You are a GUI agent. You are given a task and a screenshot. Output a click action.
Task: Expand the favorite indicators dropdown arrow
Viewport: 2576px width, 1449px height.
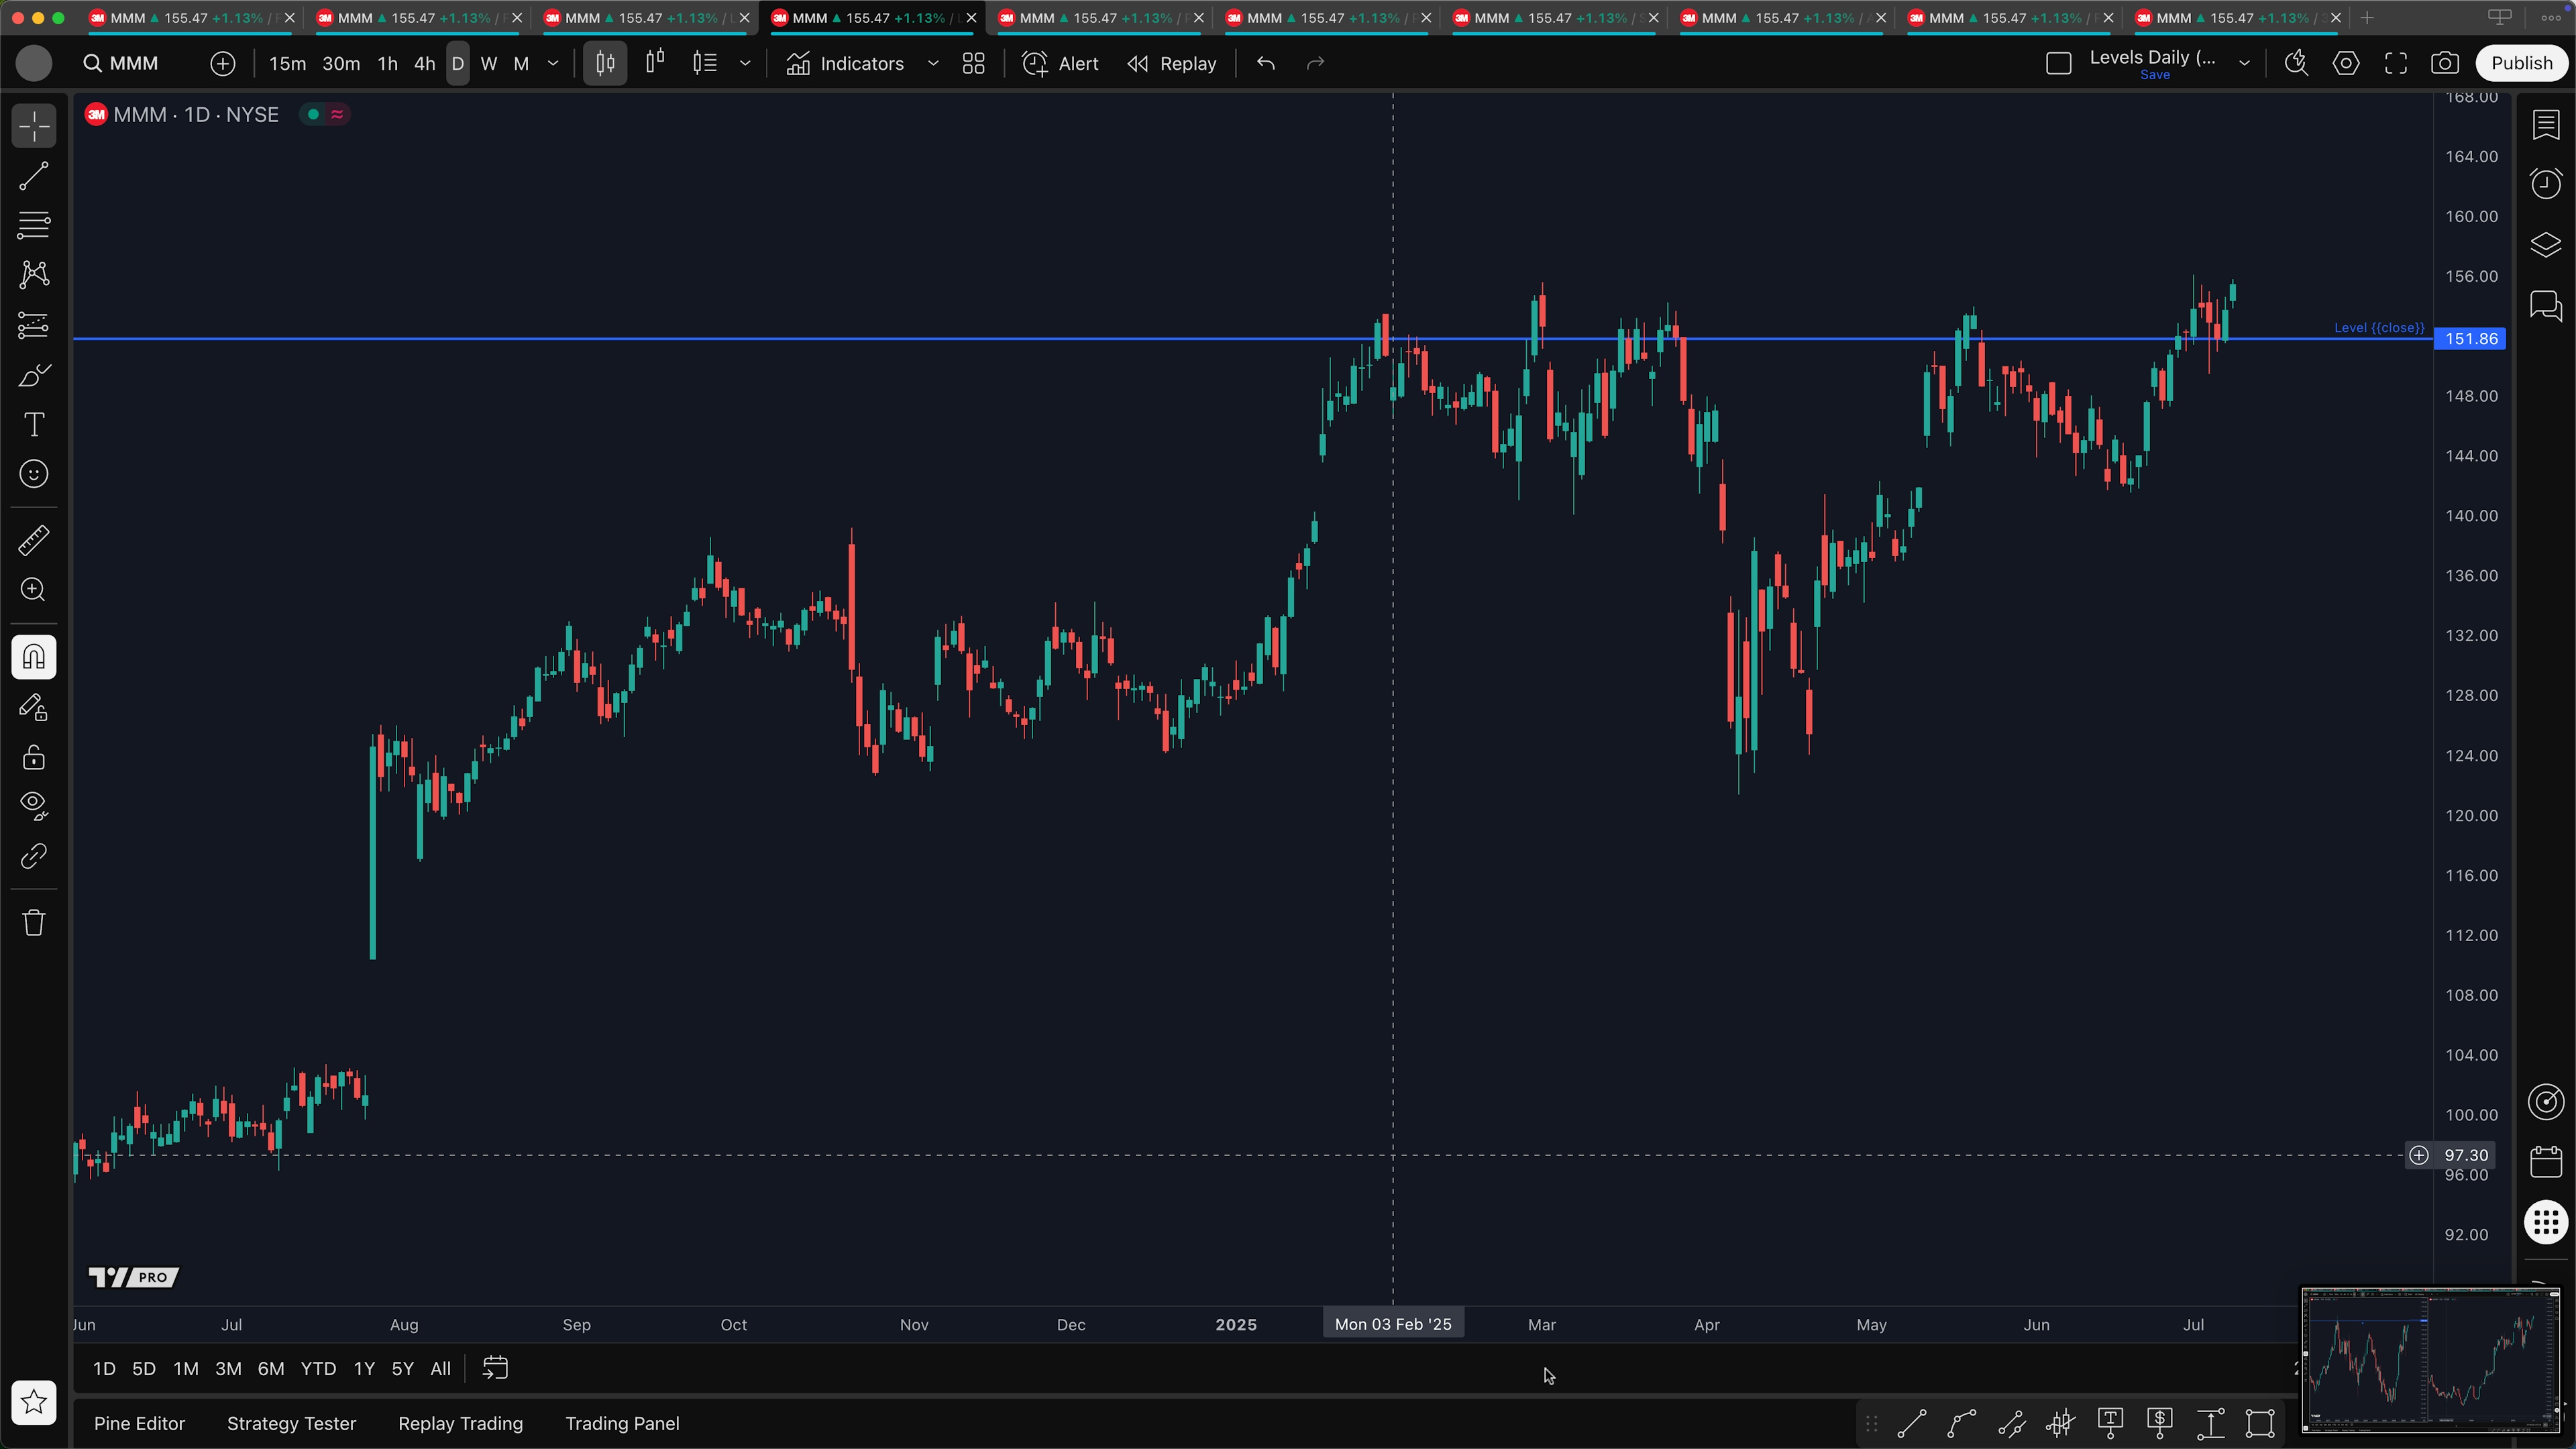coord(933,63)
